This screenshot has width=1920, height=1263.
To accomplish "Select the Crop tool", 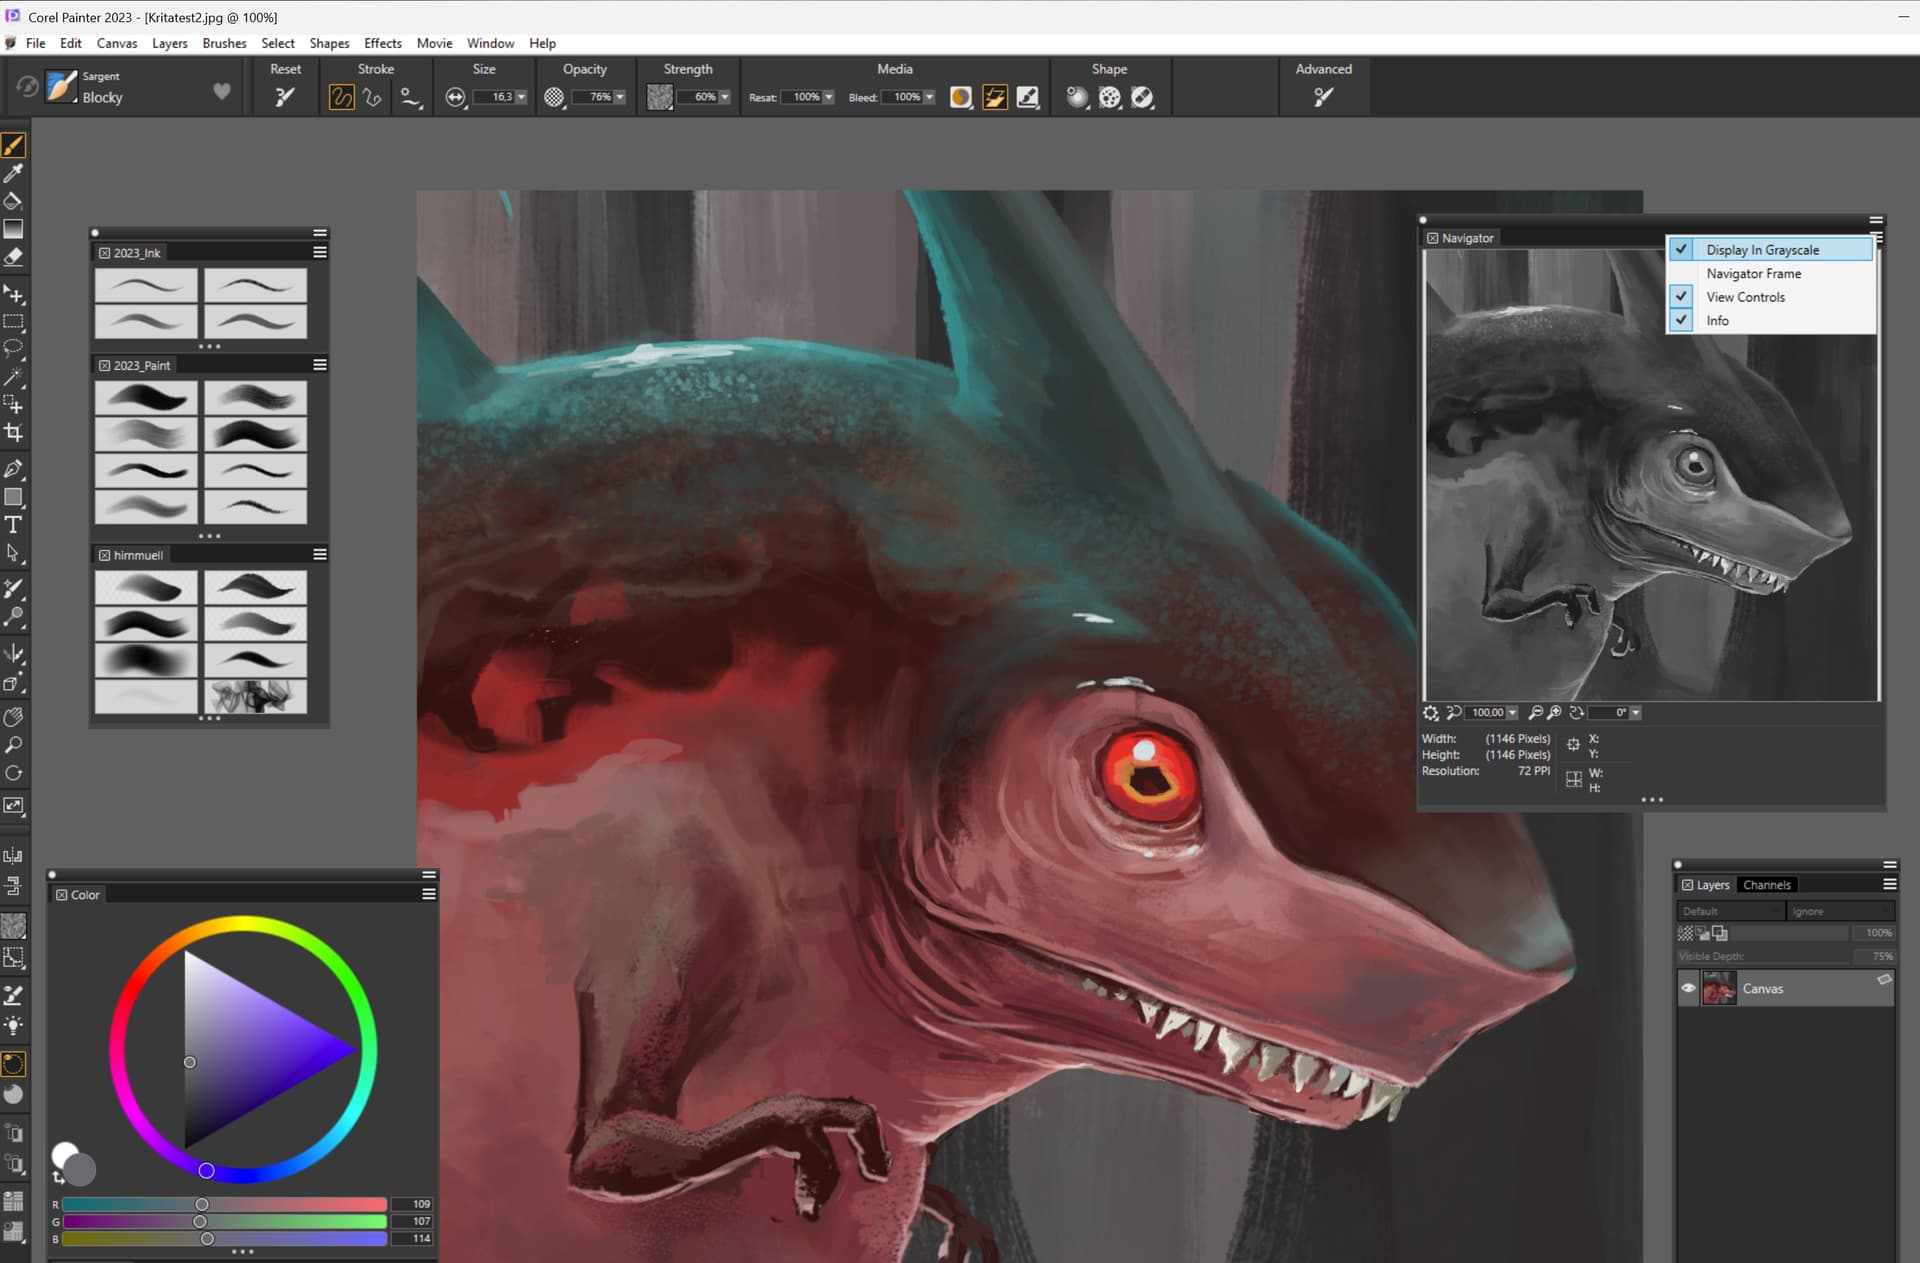I will click(13, 433).
